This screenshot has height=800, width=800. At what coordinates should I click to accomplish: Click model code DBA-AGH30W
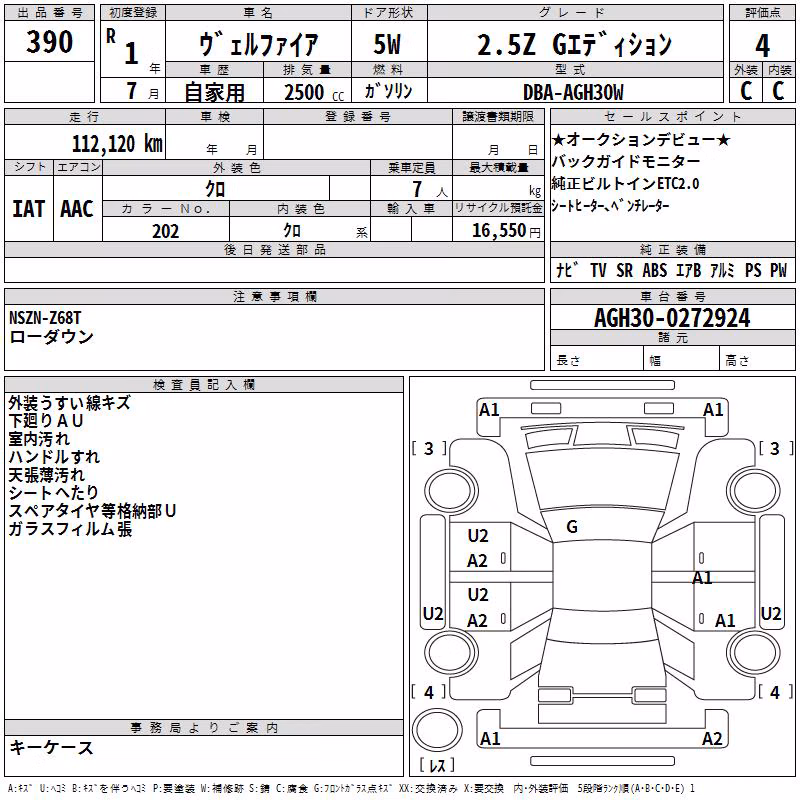pyautogui.click(x=573, y=93)
